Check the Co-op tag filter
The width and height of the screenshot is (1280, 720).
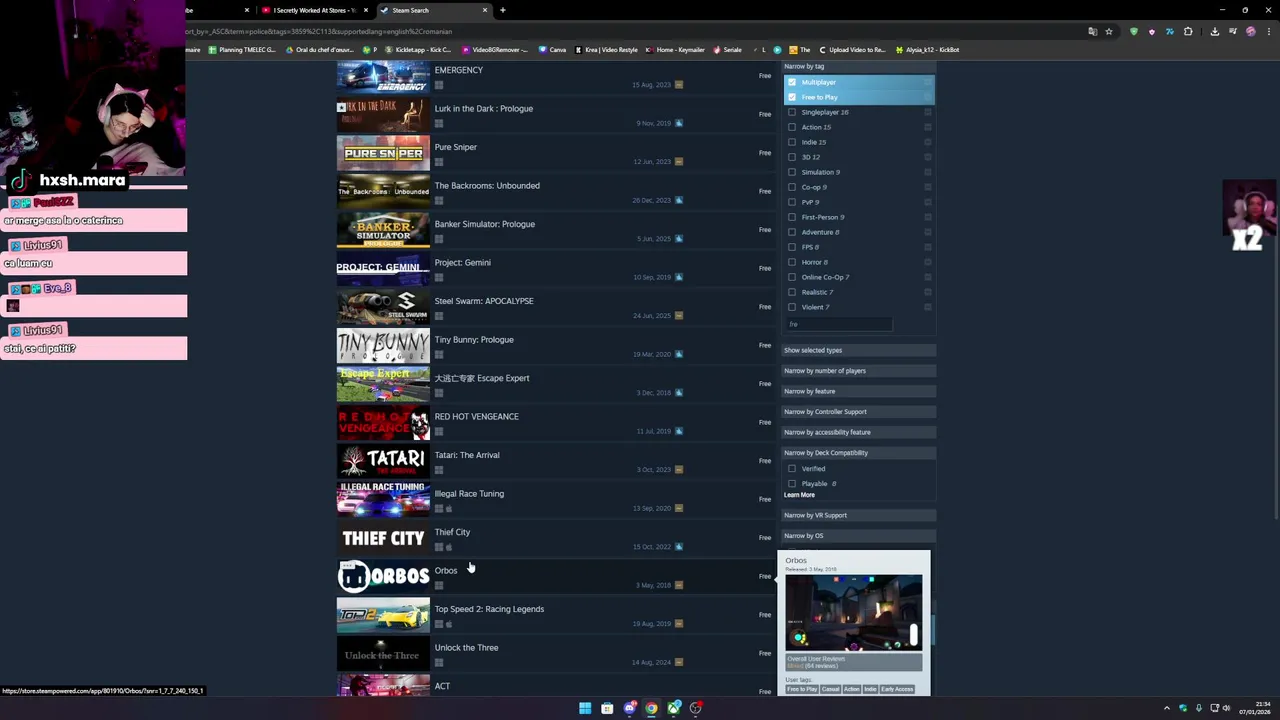pyautogui.click(x=792, y=187)
